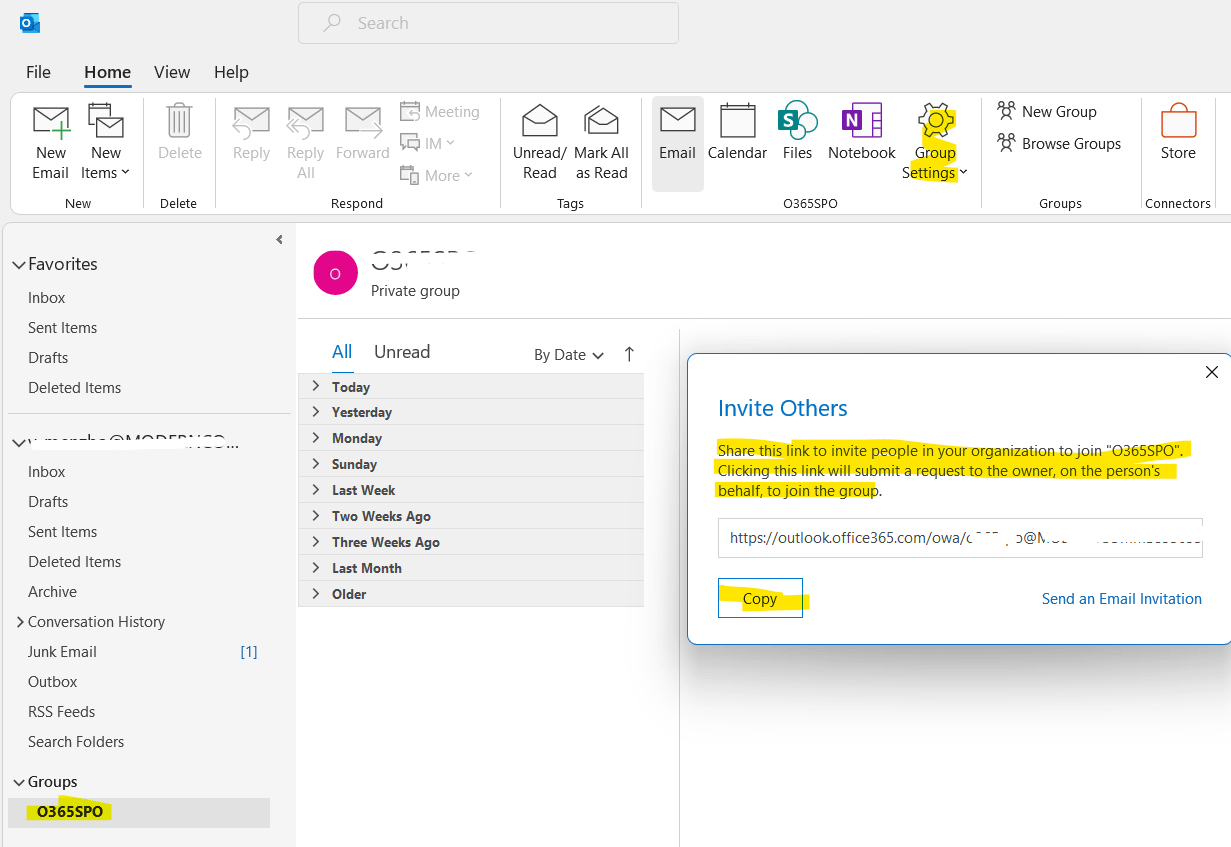Viewport: 1231px width, 847px height.
Task: Open the group OneNote Notebook
Action: [861, 133]
